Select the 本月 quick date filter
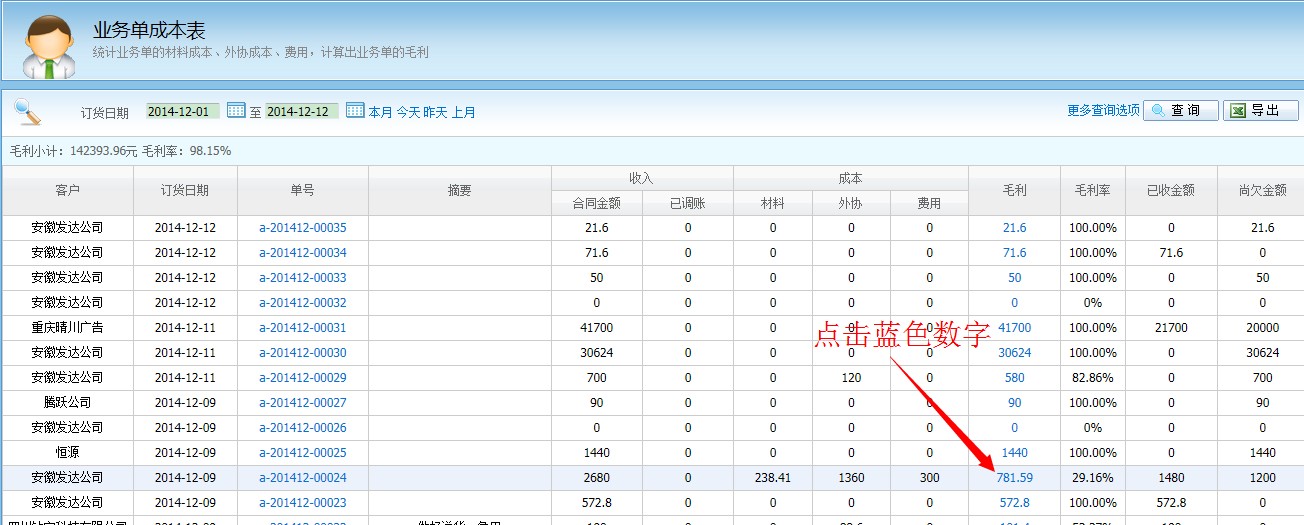 tap(381, 112)
